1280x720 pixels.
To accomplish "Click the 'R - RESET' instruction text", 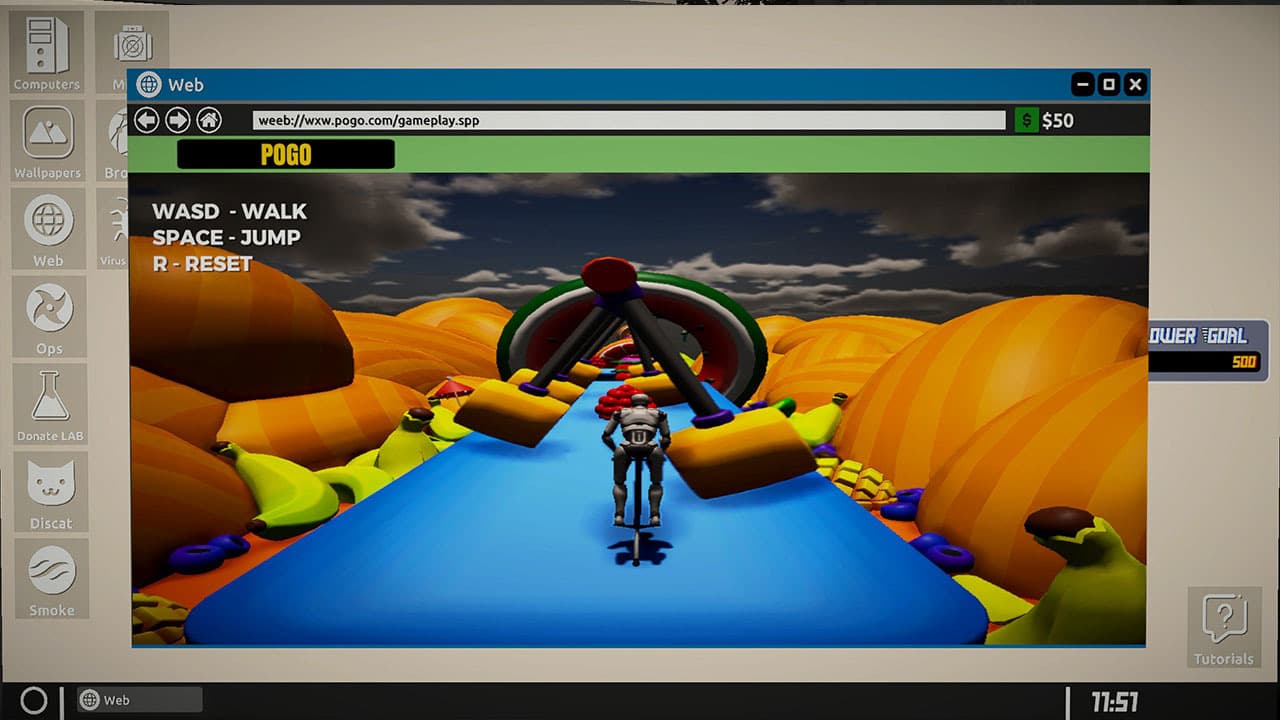I will click(203, 263).
